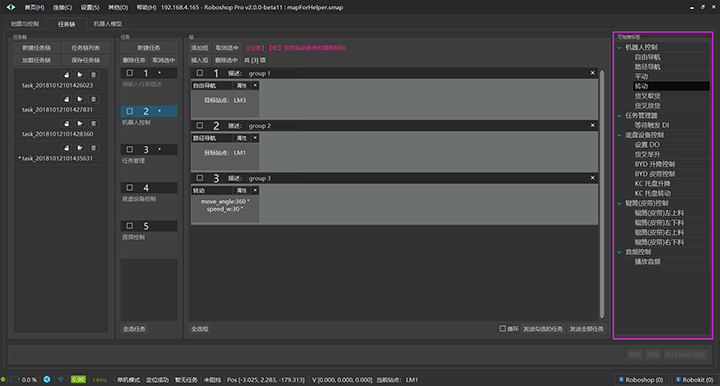Click the 发送勾选的任务 button
The height and width of the screenshot is (386, 720).
(x=543, y=329)
